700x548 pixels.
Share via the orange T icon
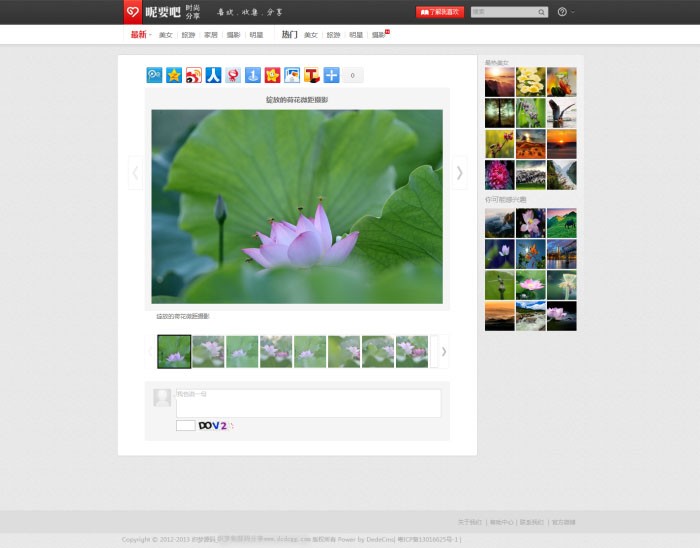click(312, 75)
